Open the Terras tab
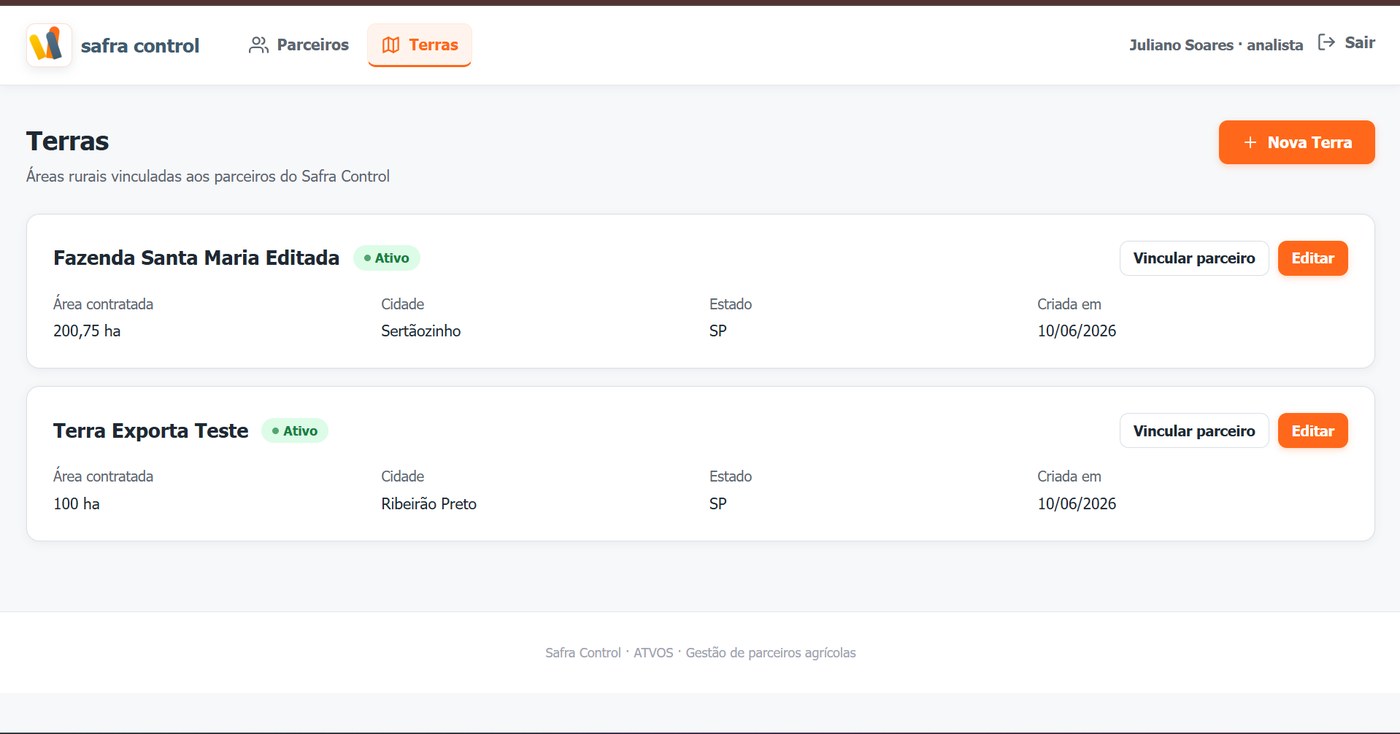This screenshot has height=734, width=1400. coord(420,45)
